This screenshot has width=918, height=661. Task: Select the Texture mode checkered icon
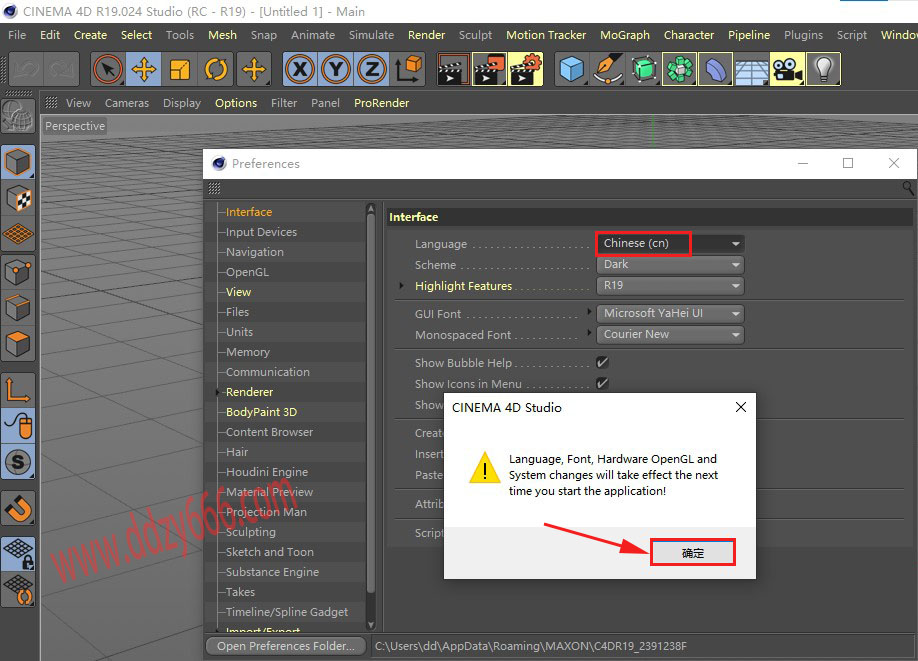coord(18,198)
